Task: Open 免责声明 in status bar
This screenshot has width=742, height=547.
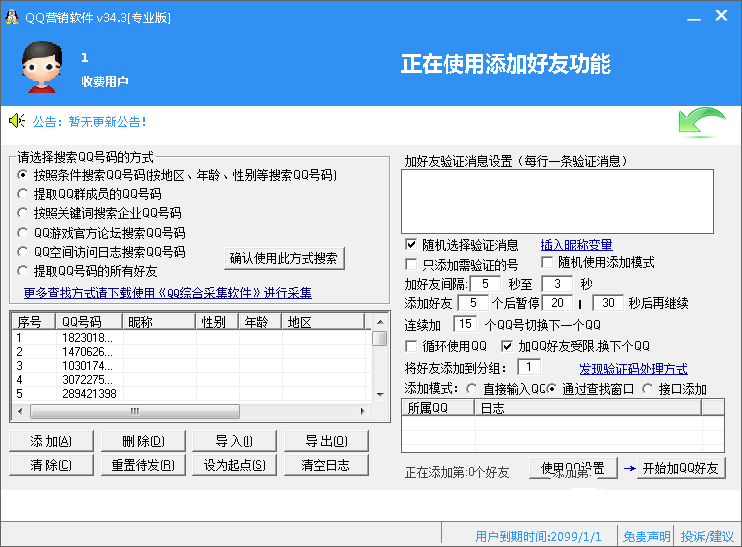Action: [646, 537]
